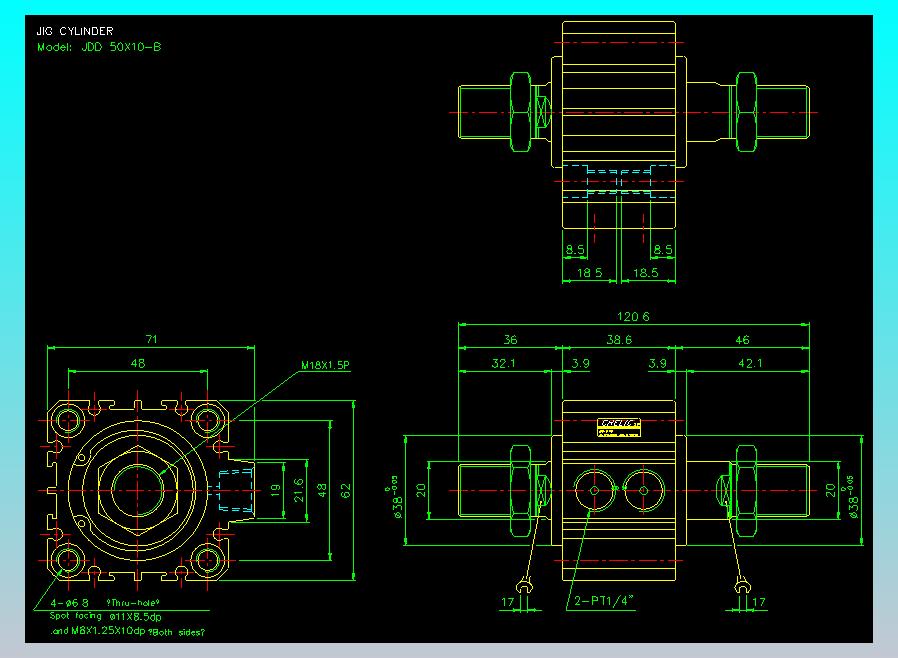Pick the "and M8X1.25X10dp" note text

tap(99, 631)
